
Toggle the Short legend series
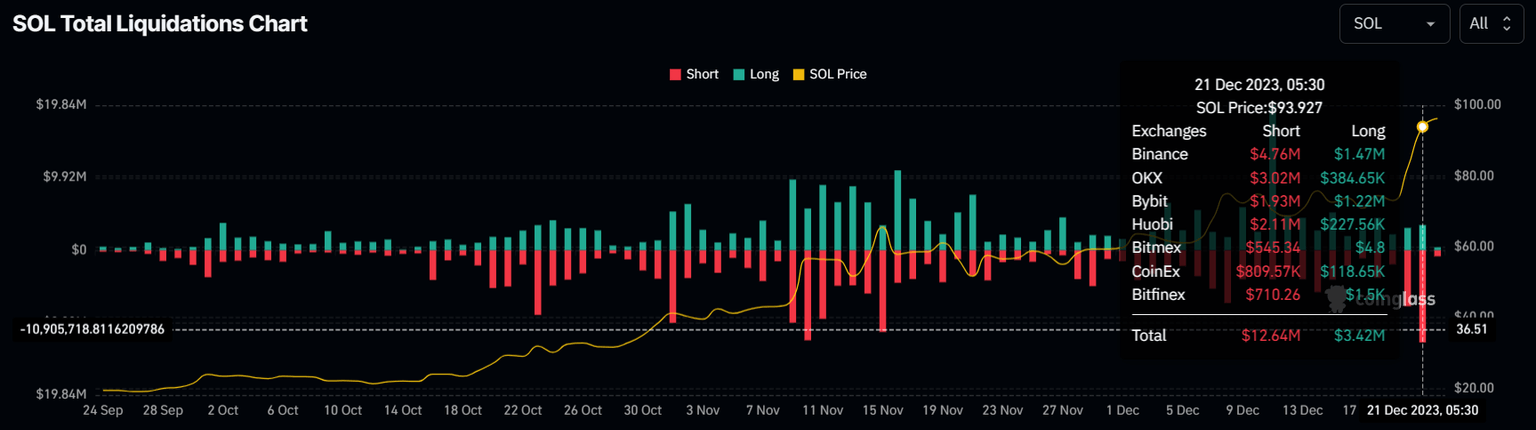(693, 74)
